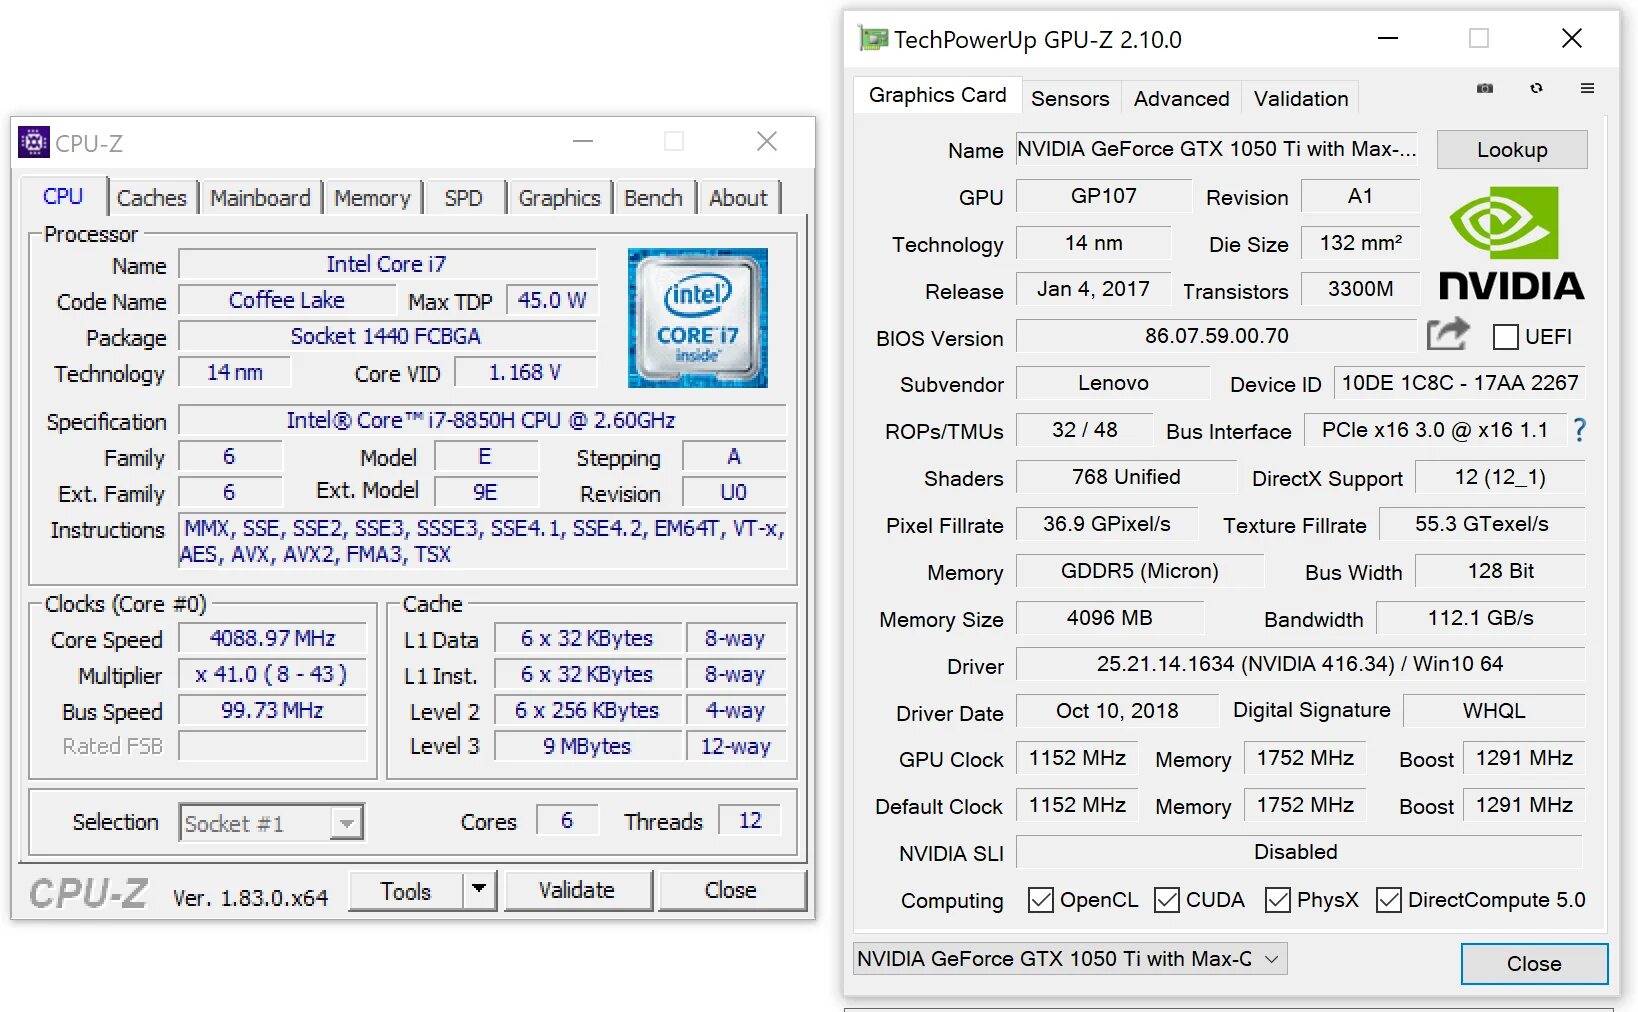Toggle the CUDA checkbox
Screen dimensions: 1638x1012
1167,900
